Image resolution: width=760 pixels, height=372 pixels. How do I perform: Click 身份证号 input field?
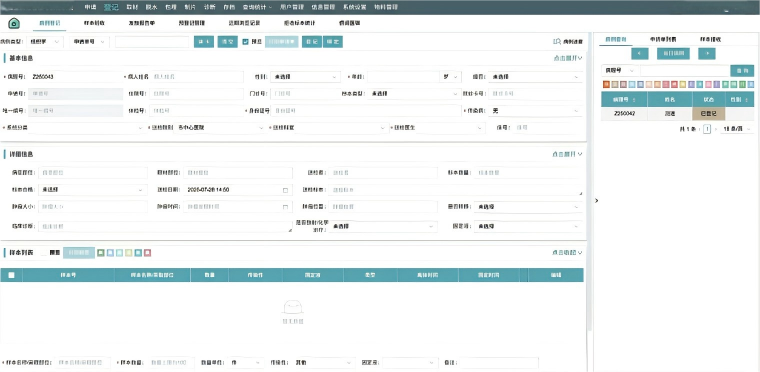[366, 111]
